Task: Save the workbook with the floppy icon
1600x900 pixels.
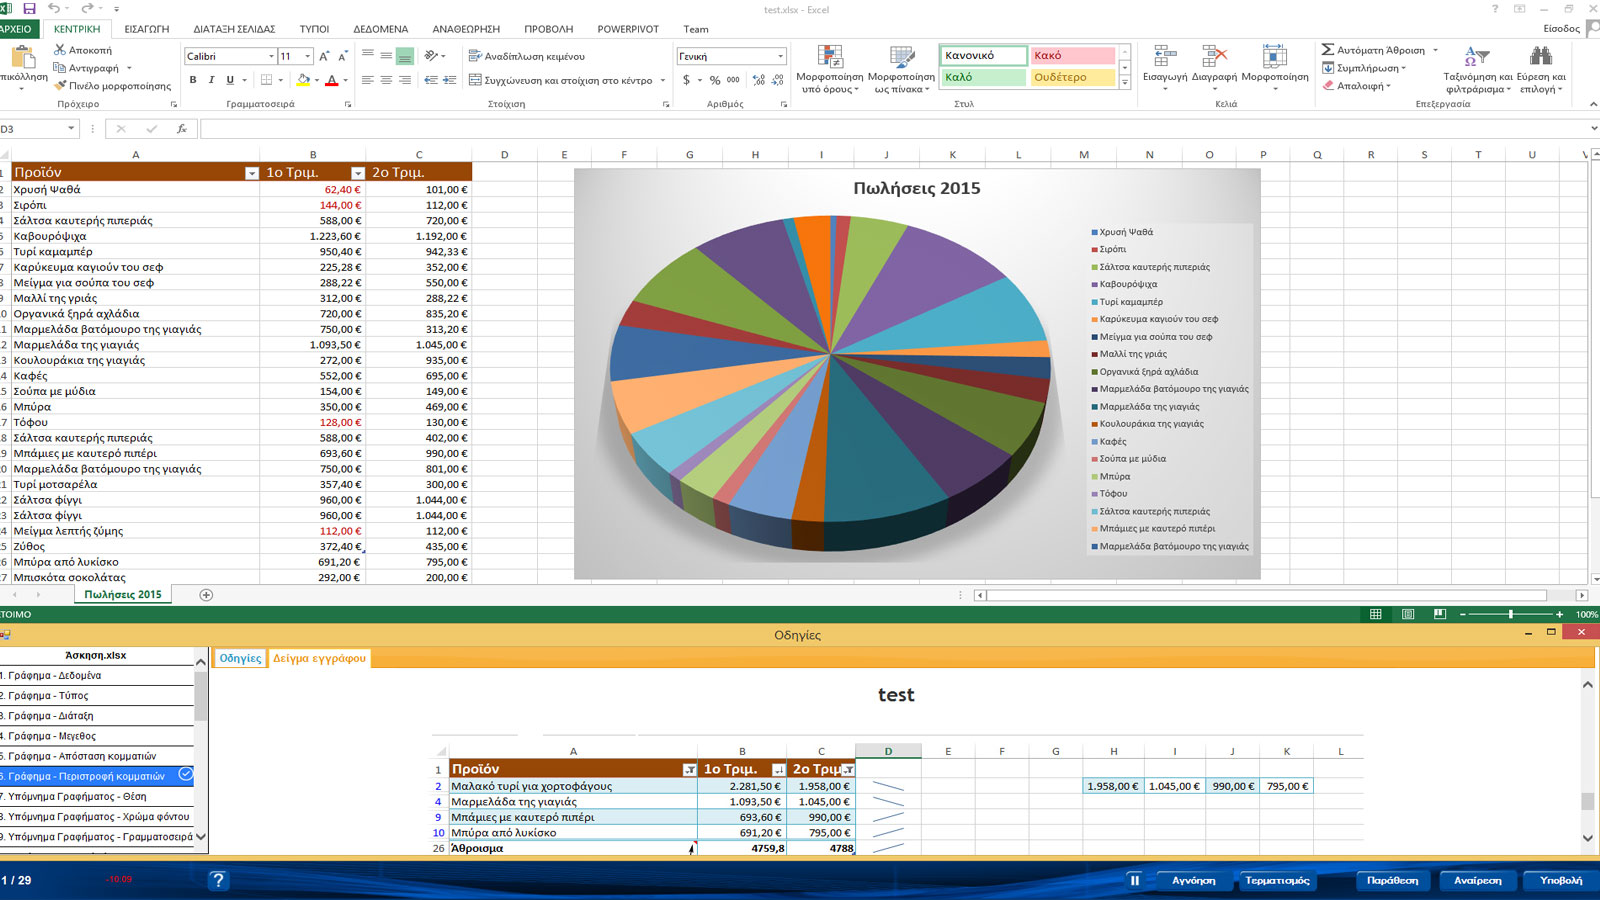Action: pyautogui.click(x=29, y=9)
